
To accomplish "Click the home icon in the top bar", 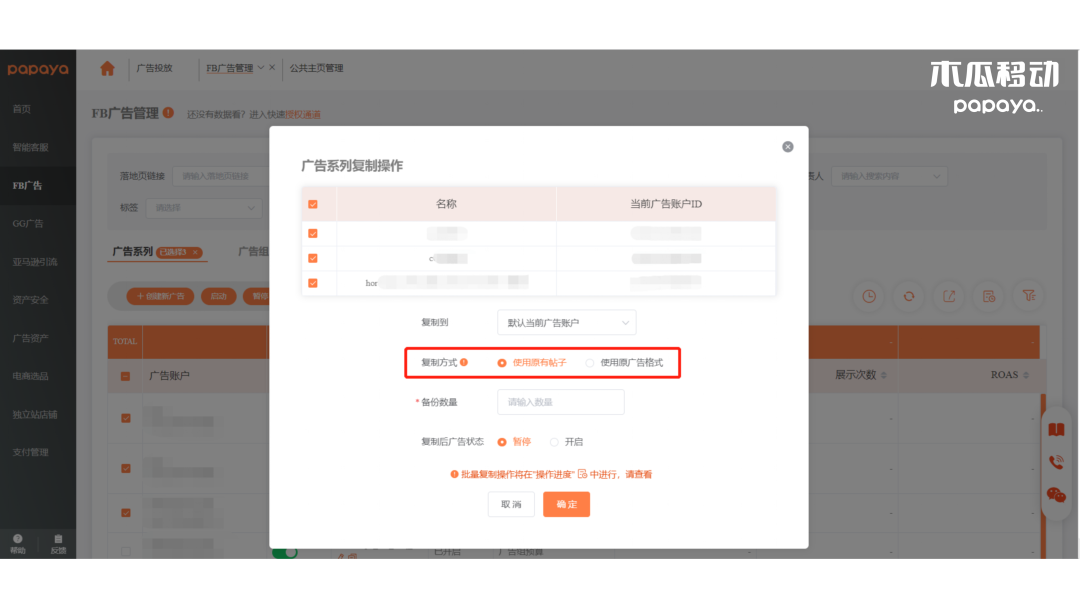I will point(107,69).
